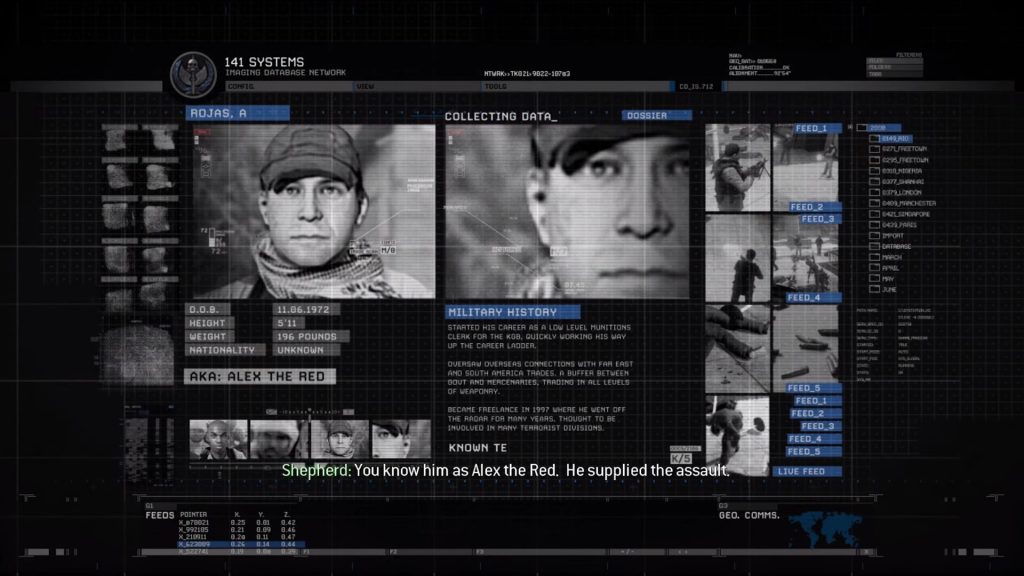Click the large Rojas portrait with scarf
The width and height of the screenshot is (1024, 576).
pyautogui.click(x=314, y=212)
